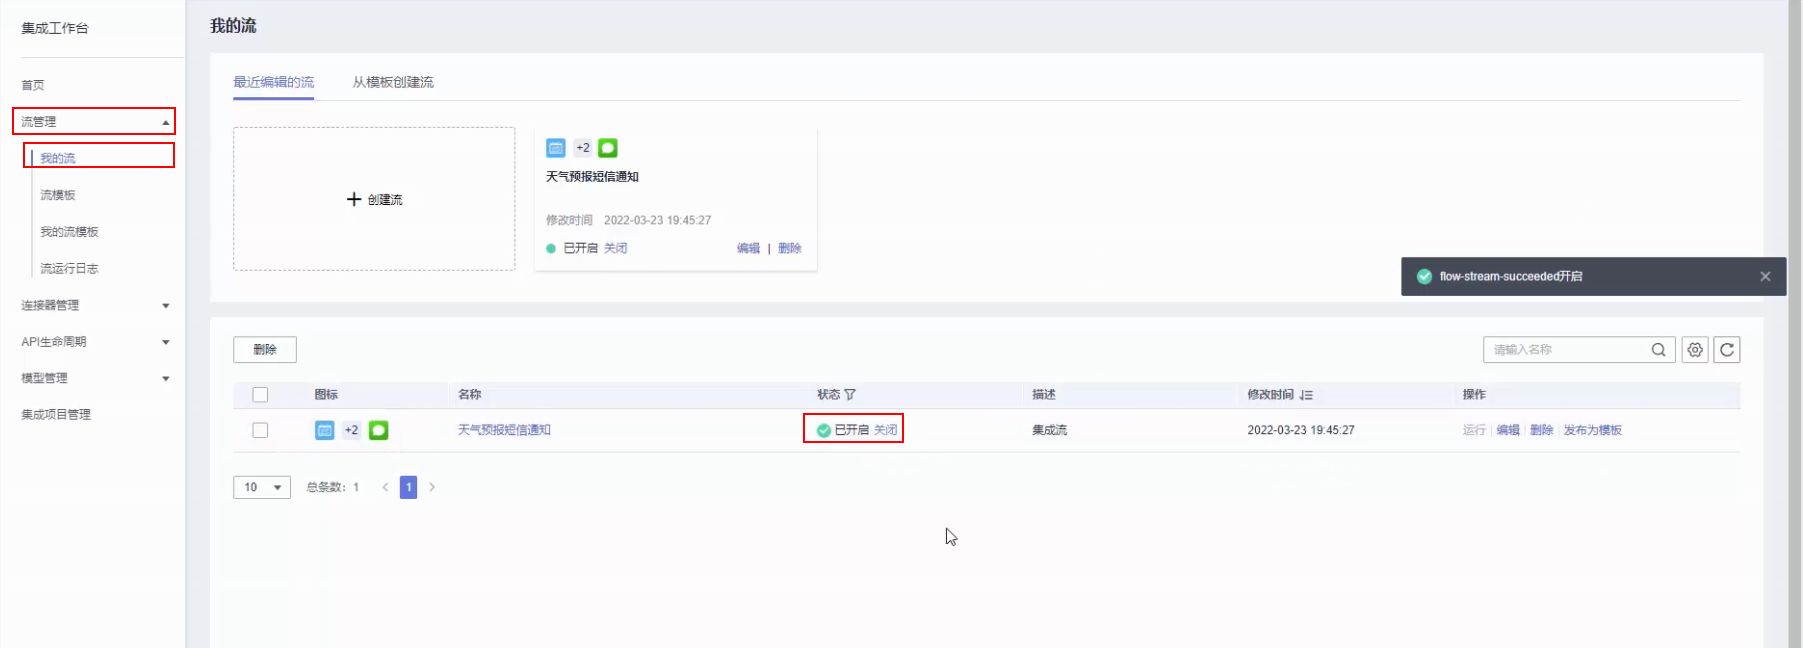1803x648 pixels.
Task: Switch to the 最近编辑的流 tab
Action: point(273,82)
